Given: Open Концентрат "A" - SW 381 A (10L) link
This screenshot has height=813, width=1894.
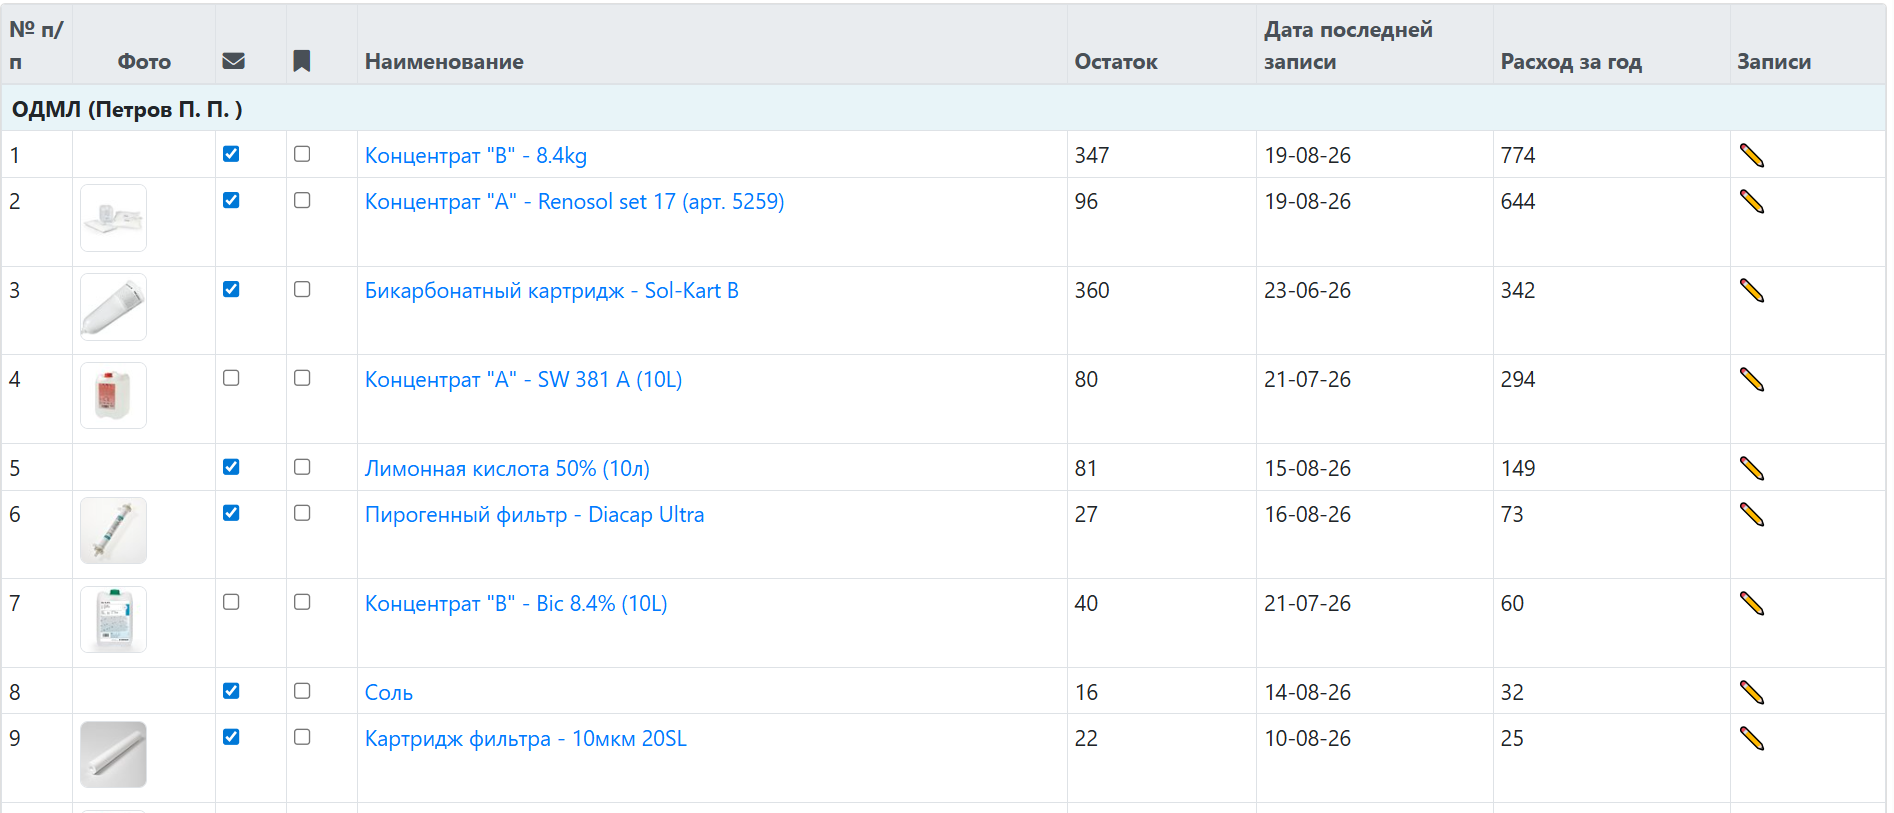Looking at the screenshot, I should click(x=523, y=379).
